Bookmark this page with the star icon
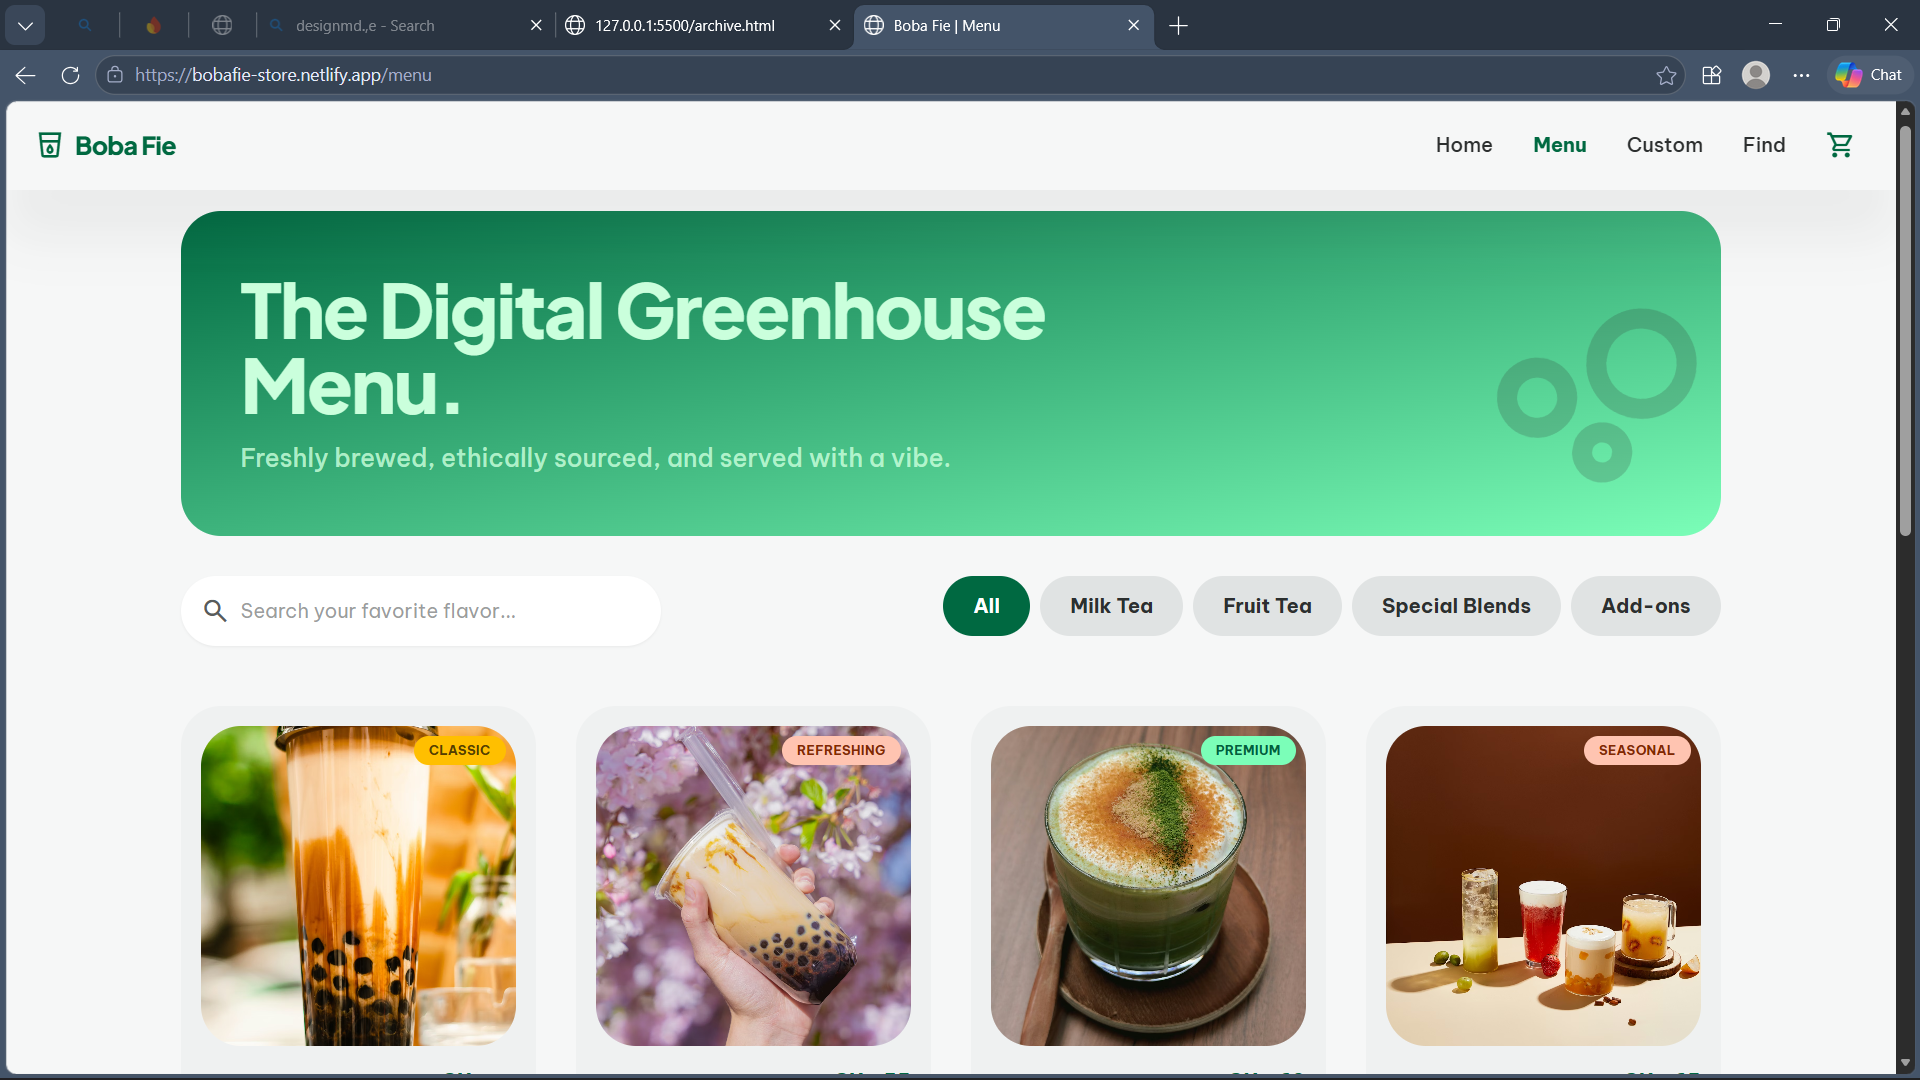1920x1080 pixels. 1666,75
